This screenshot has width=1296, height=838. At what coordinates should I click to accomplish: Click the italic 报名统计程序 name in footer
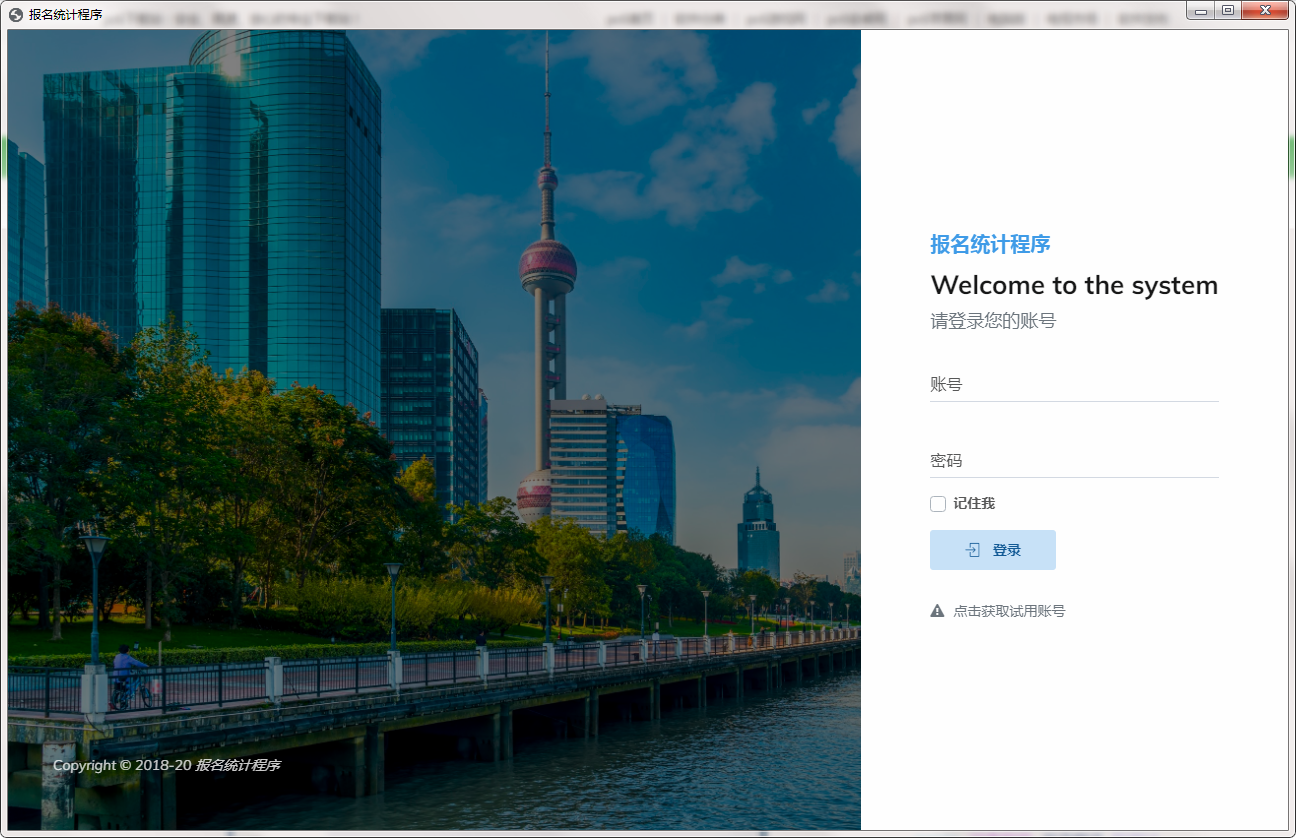point(237,765)
